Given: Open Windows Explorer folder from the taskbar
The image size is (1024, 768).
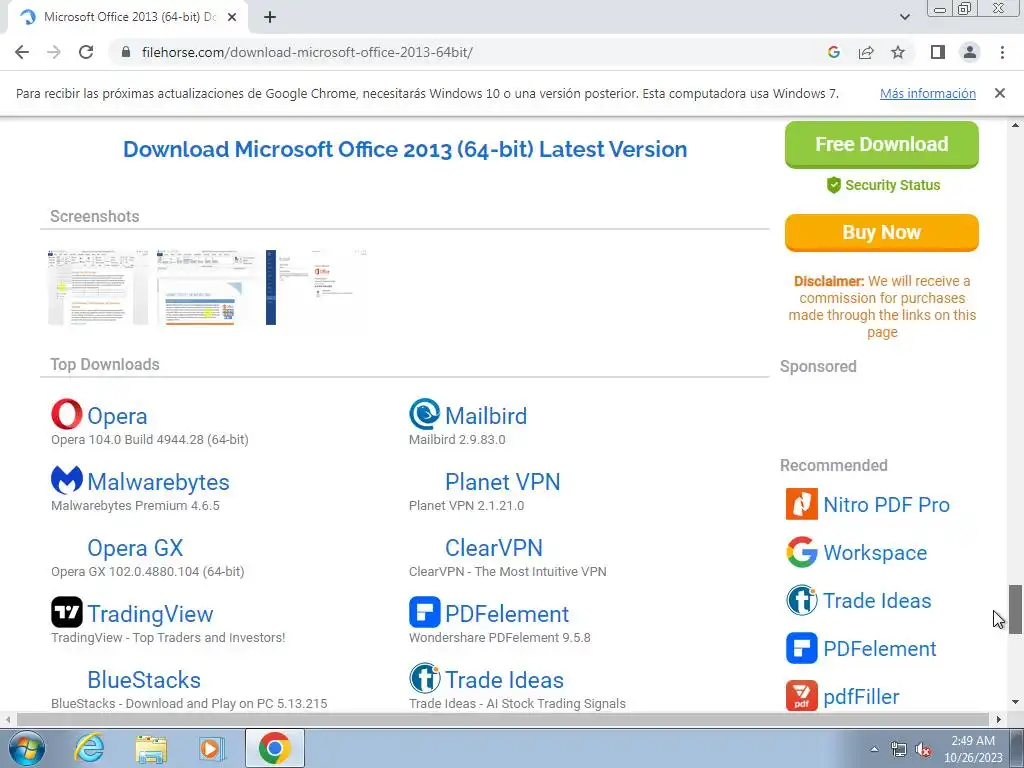Looking at the screenshot, I should [x=151, y=748].
